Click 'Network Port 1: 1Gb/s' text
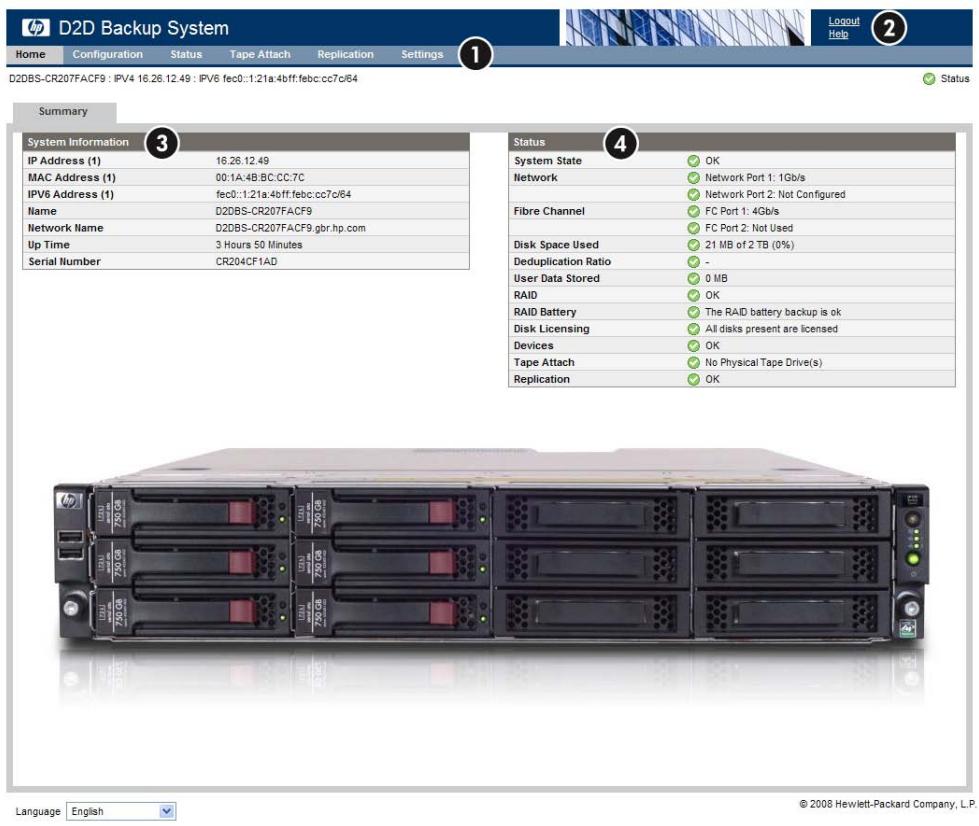This screenshot has height=826, width=979. [755, 178]
